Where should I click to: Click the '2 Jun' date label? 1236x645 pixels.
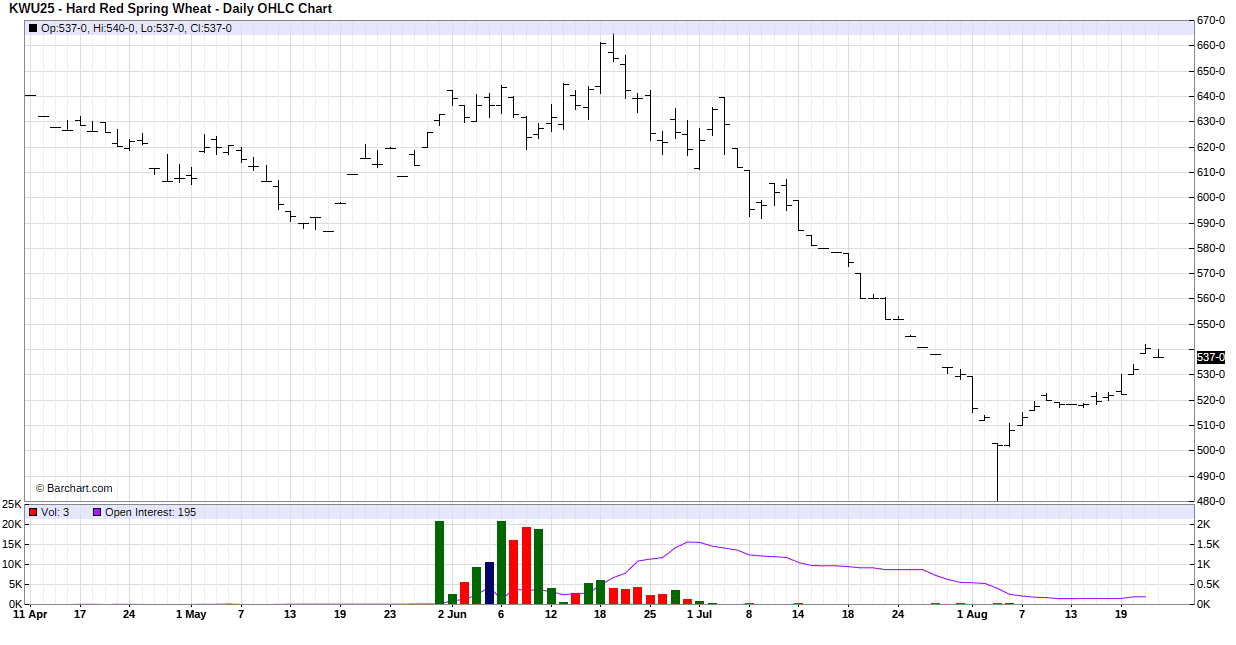452,615
